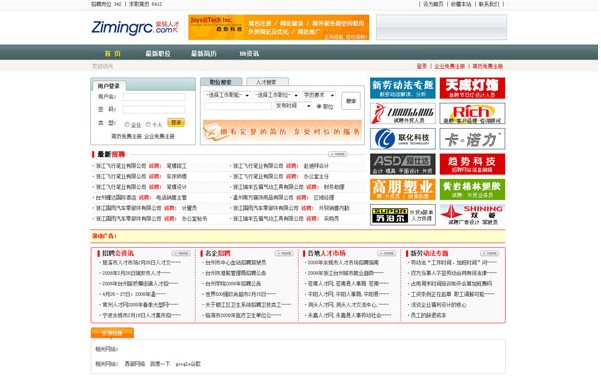Open 最新职位 in navigation bar
This screenshot has height=380, width=601.
click(158, 53)
